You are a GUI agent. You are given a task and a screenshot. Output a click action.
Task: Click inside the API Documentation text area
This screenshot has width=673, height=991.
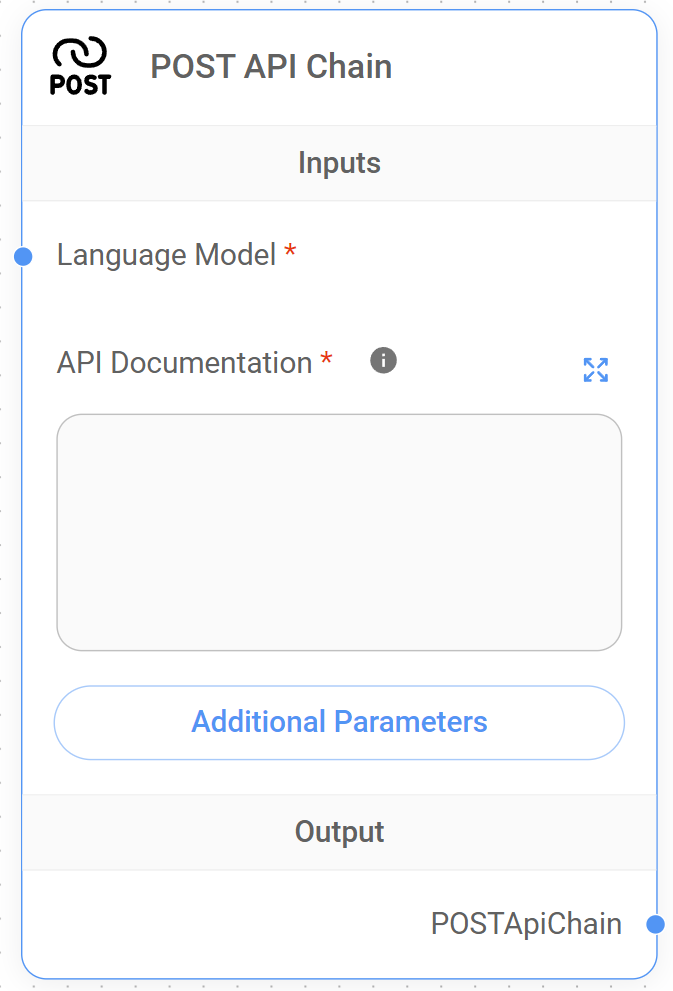339,531
